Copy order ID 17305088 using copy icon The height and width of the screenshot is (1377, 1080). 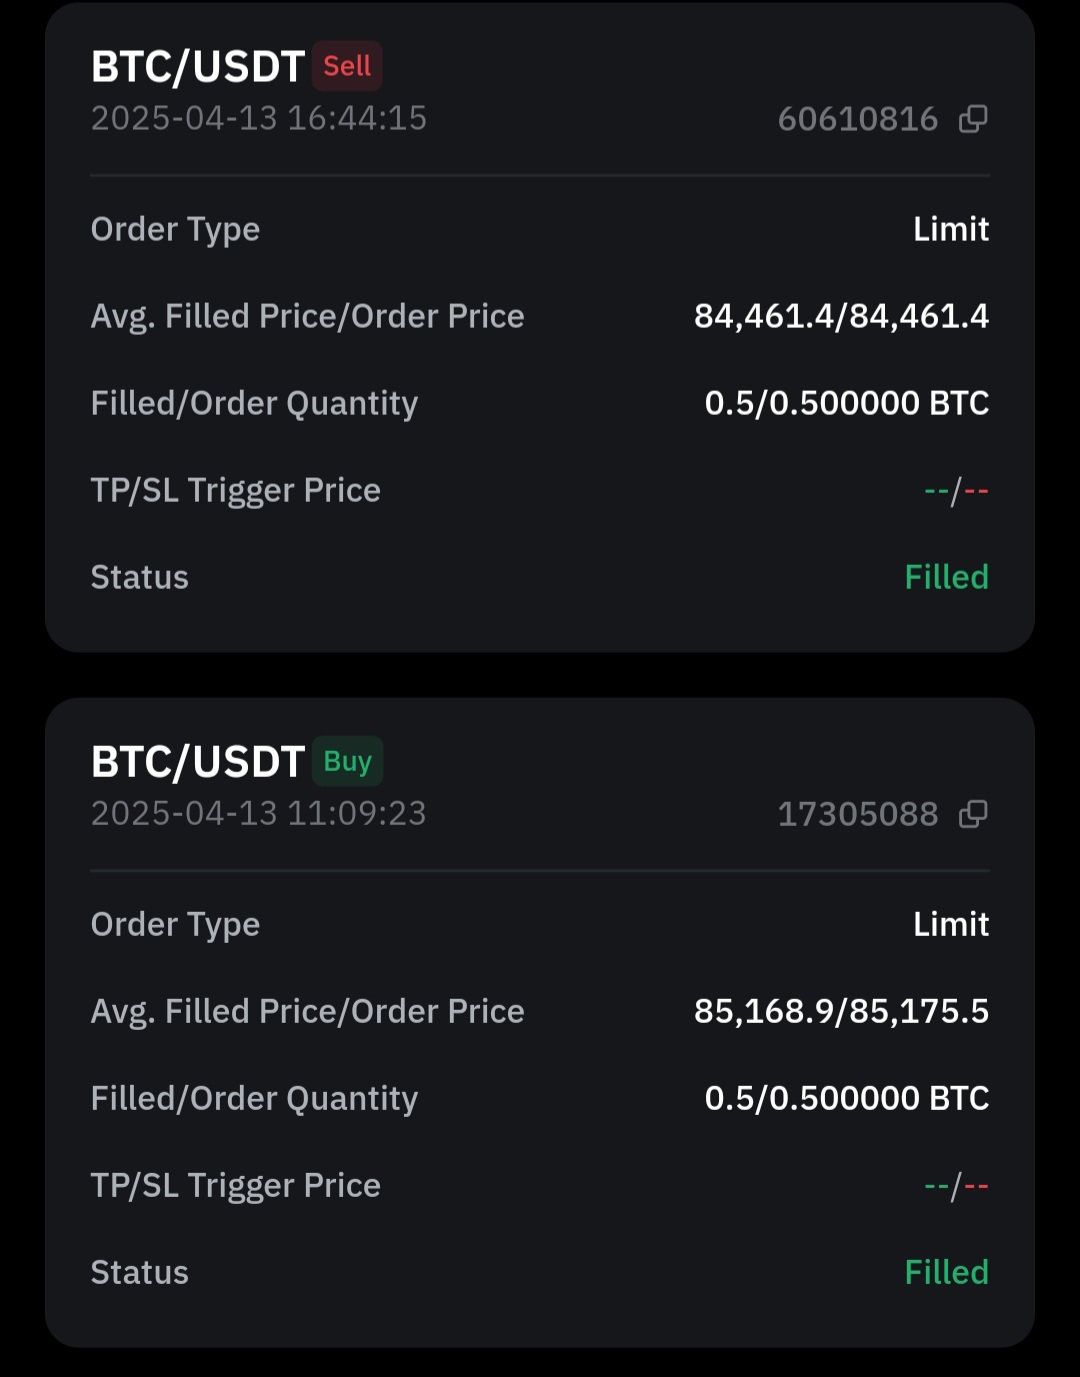coord(973,814)
